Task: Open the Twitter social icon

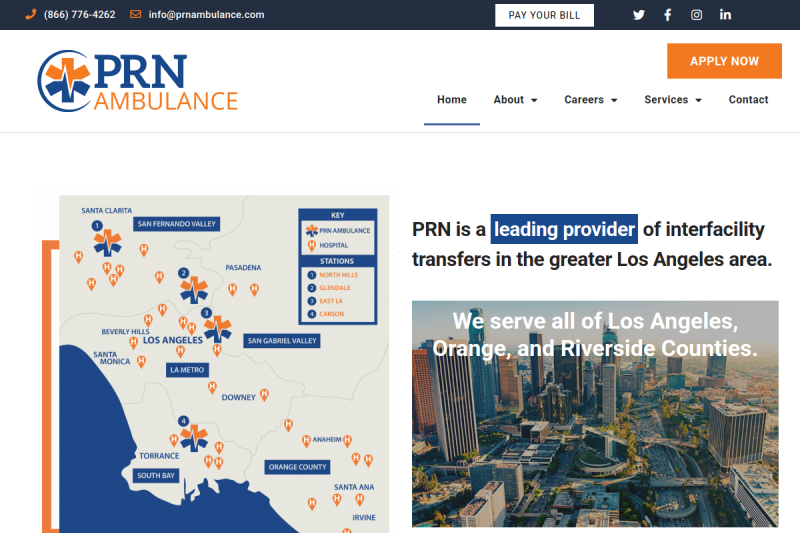Action: [639, 15]
